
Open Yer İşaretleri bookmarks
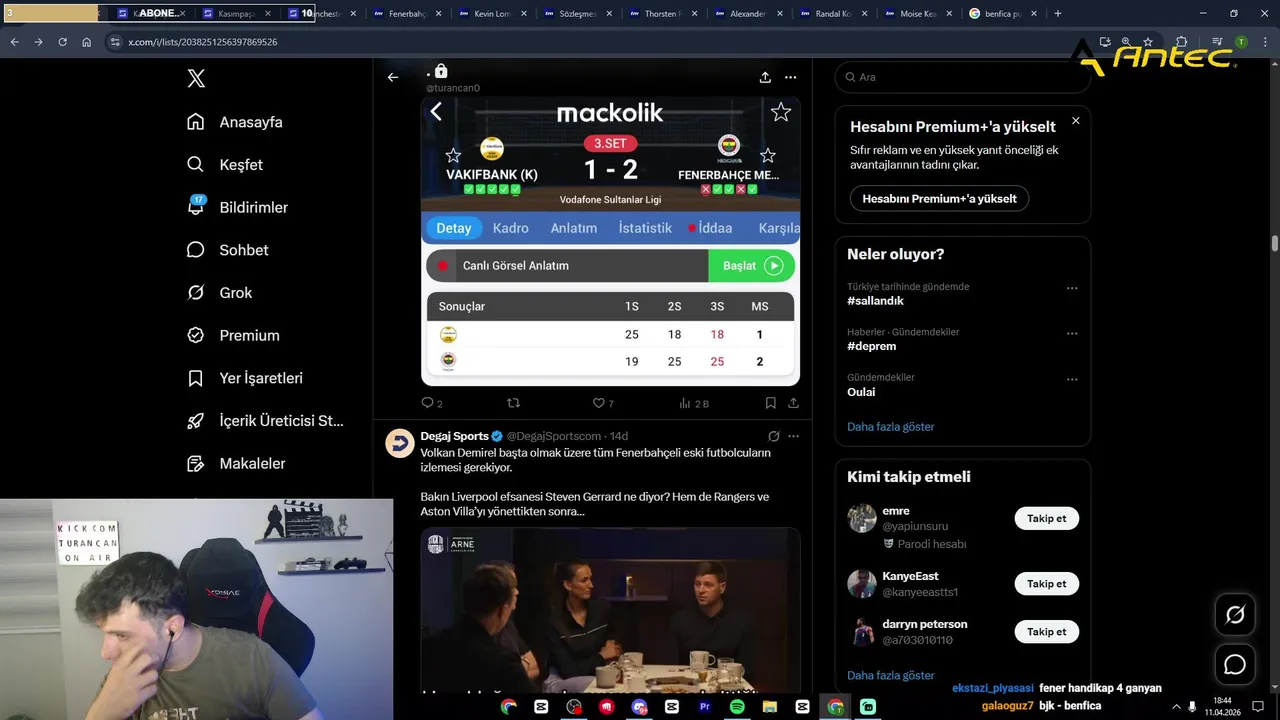[245, 378]
